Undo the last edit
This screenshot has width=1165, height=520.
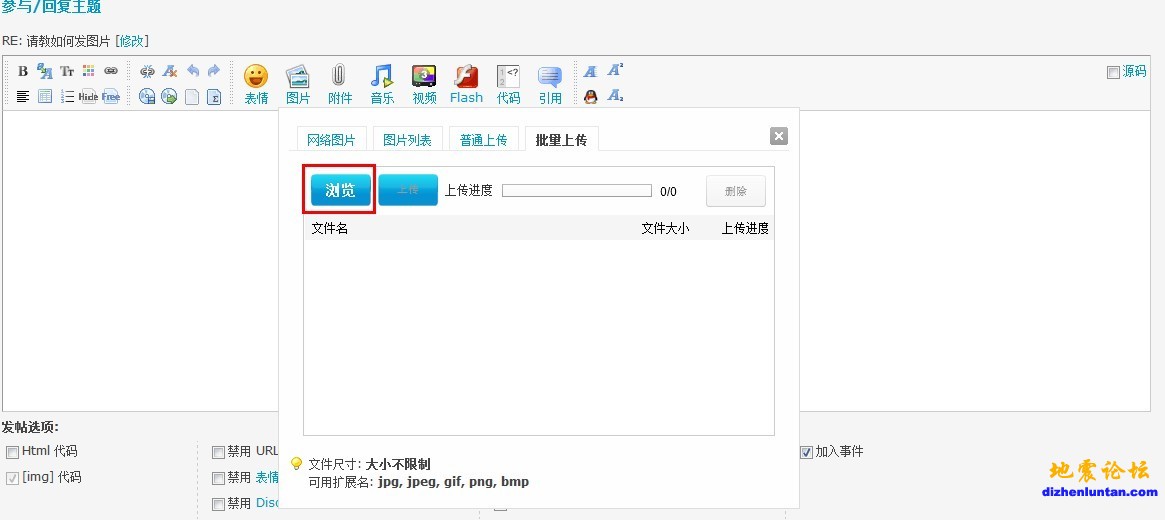pos(192,71)
